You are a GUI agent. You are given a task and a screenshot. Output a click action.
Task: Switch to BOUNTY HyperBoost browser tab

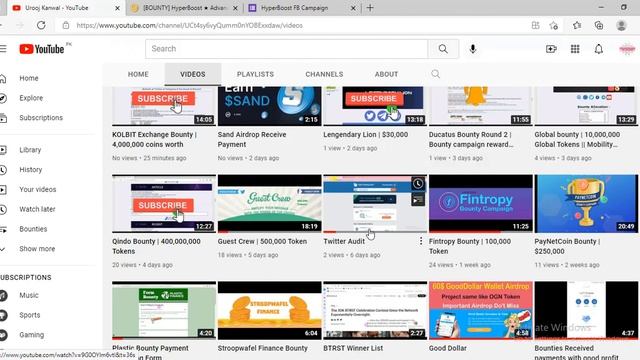(x=184, y=8)
